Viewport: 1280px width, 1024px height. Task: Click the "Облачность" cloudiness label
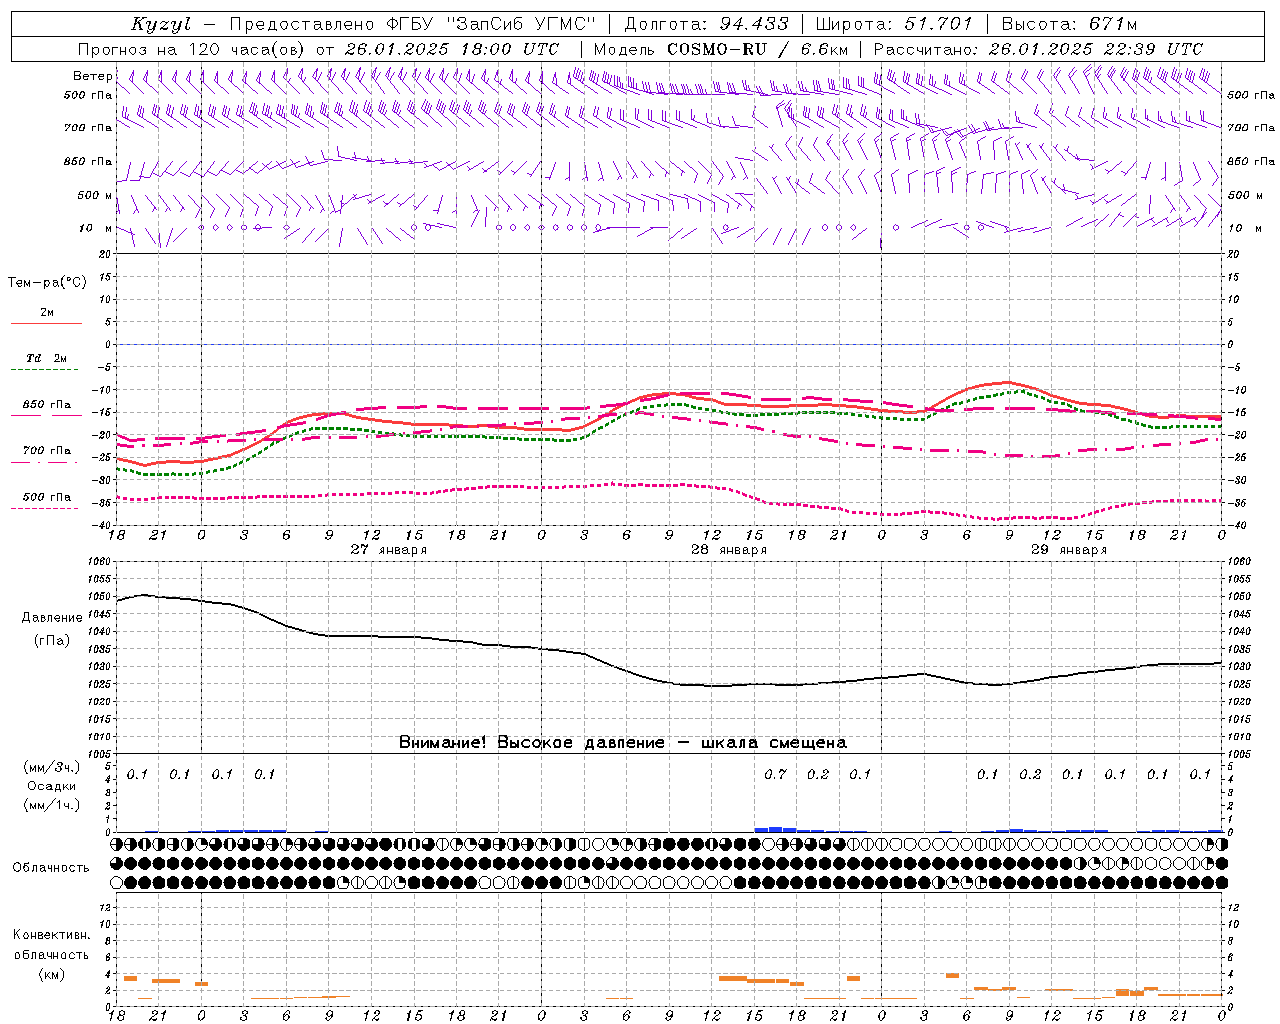[51, 868]
